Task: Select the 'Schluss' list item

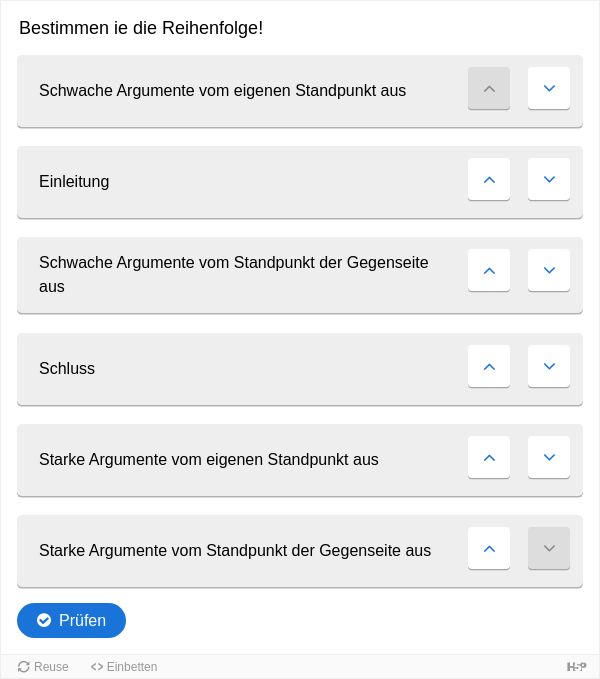Action: click(300, 369)
